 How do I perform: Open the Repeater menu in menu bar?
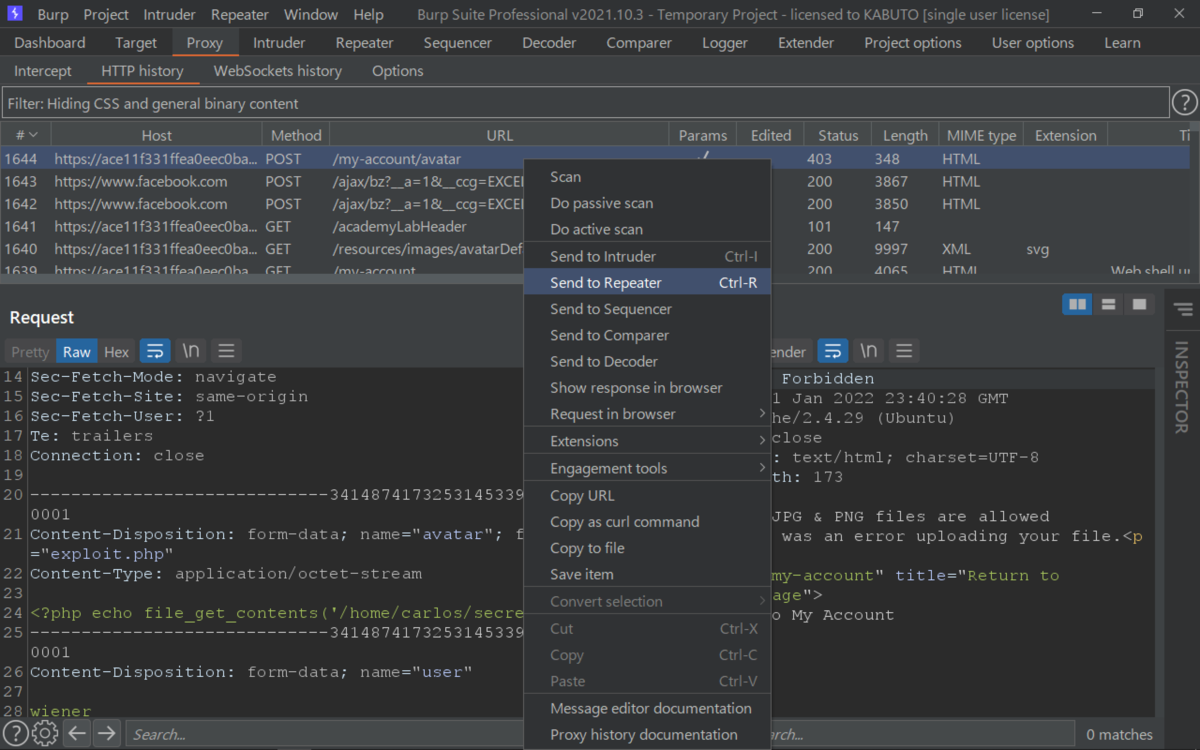click(240, 14)
